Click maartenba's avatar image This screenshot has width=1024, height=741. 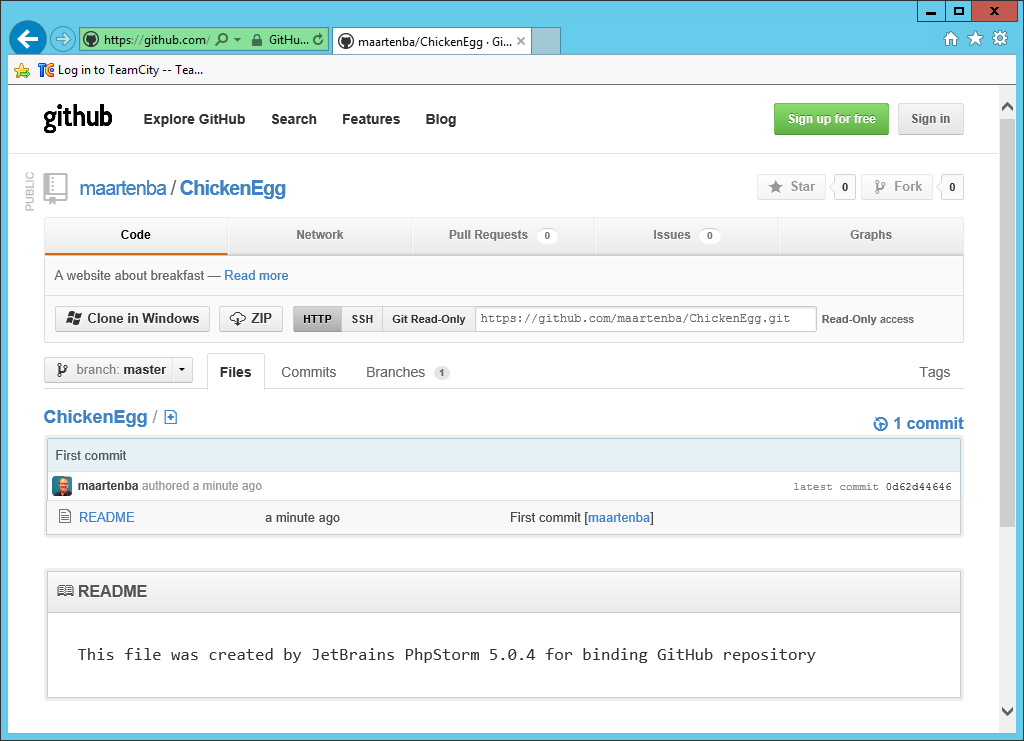62,486
